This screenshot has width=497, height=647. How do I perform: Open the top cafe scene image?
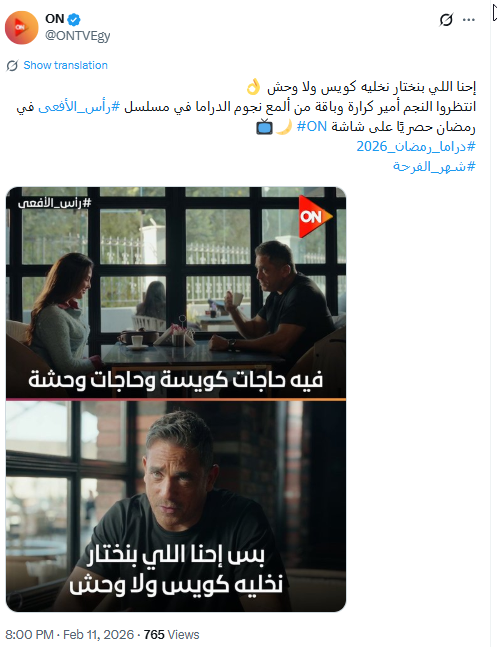(176, 293)
